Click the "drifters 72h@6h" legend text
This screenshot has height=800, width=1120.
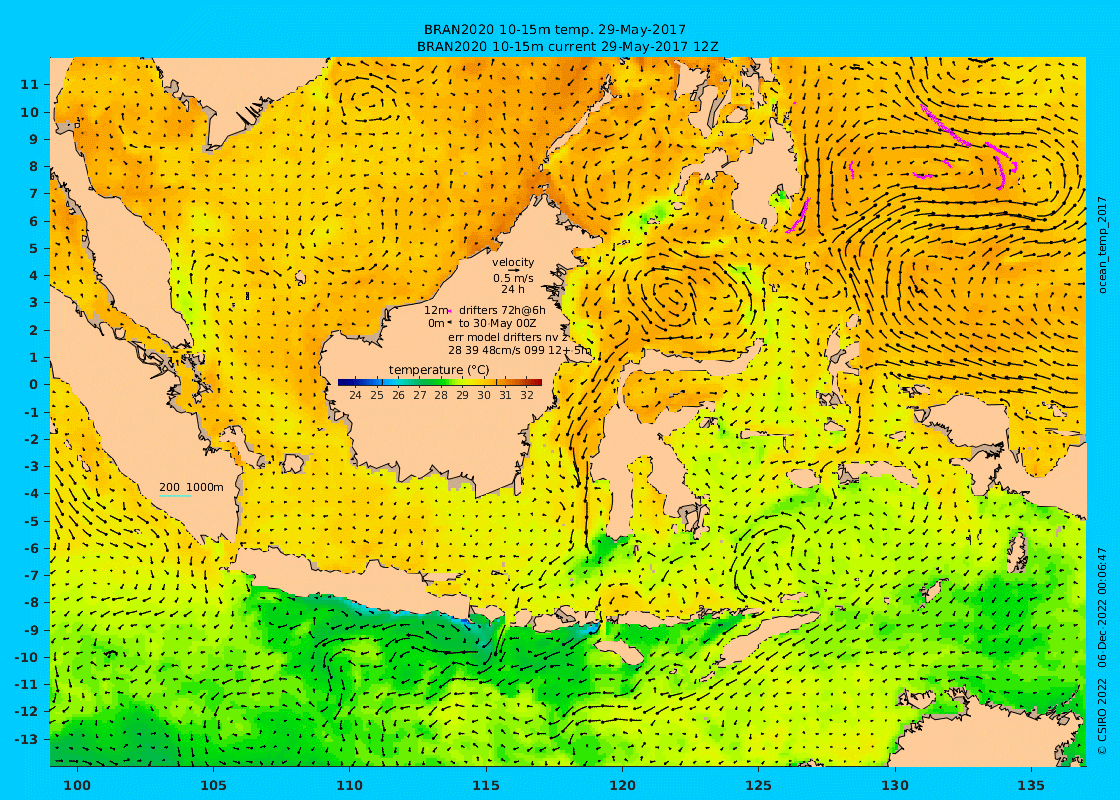point(502,310)
